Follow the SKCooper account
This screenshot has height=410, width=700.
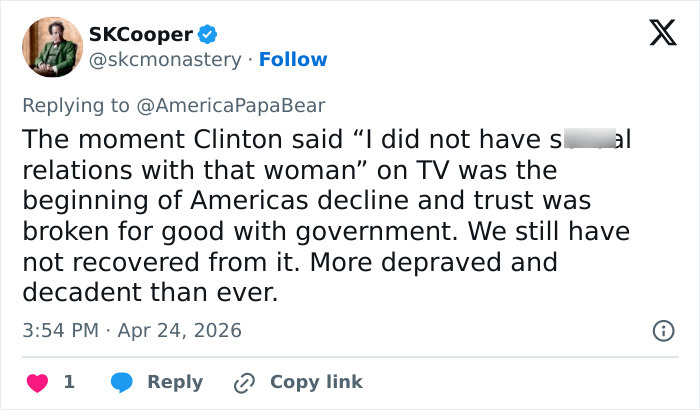point(293,59)
